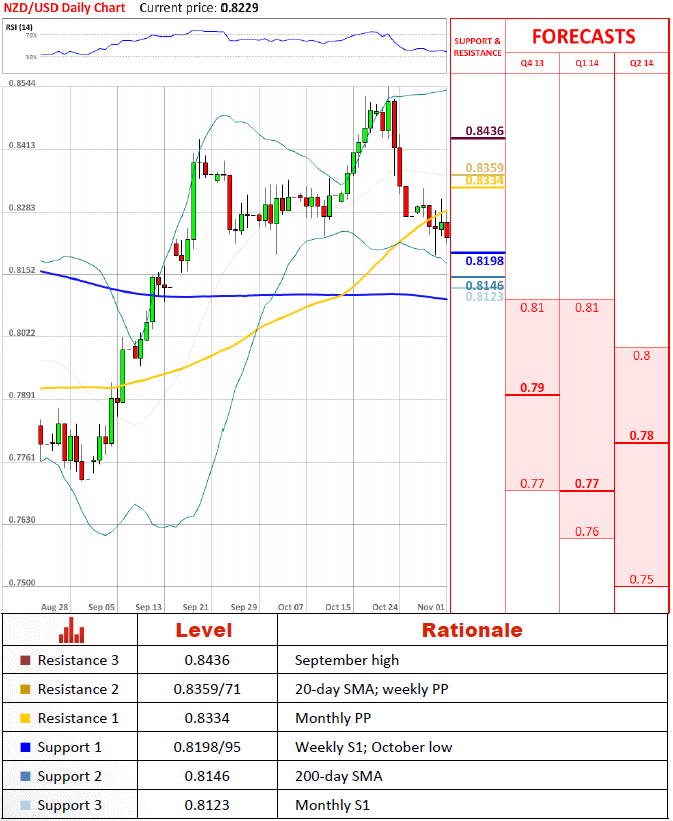Click the 0.8123 cell in Level column

207,805
